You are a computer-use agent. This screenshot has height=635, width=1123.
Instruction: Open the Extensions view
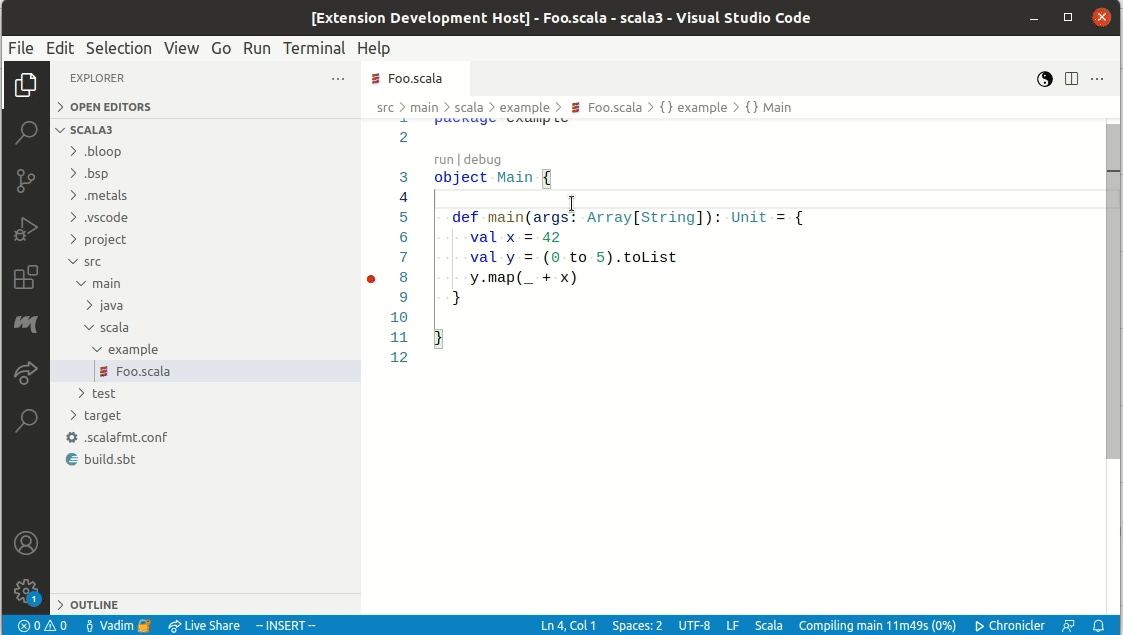(x=26, y=277)
